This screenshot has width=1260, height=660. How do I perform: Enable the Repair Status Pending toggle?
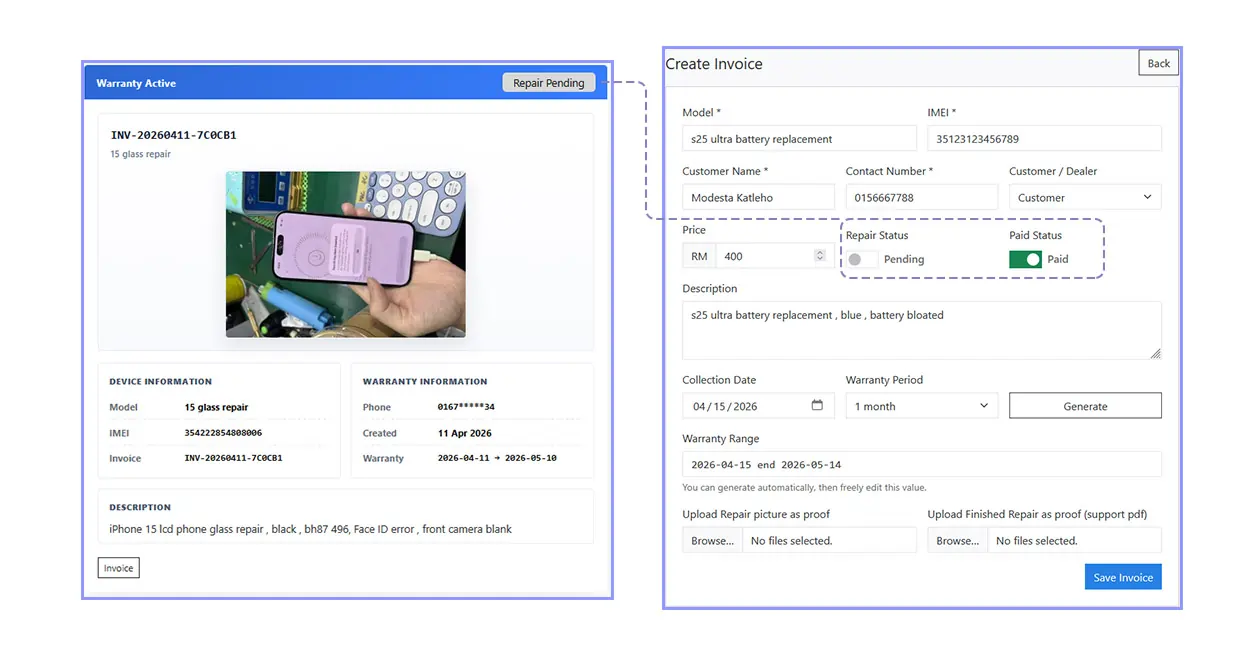point(860,259)
